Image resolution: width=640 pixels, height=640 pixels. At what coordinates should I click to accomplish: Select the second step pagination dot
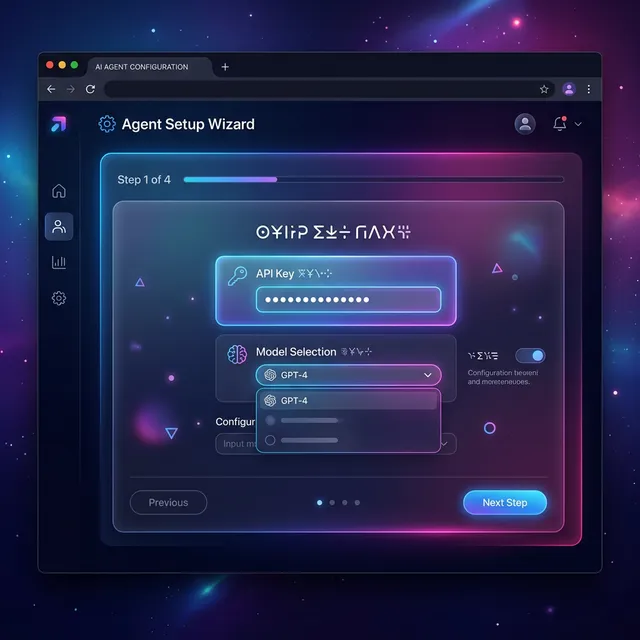pos(332,502)
